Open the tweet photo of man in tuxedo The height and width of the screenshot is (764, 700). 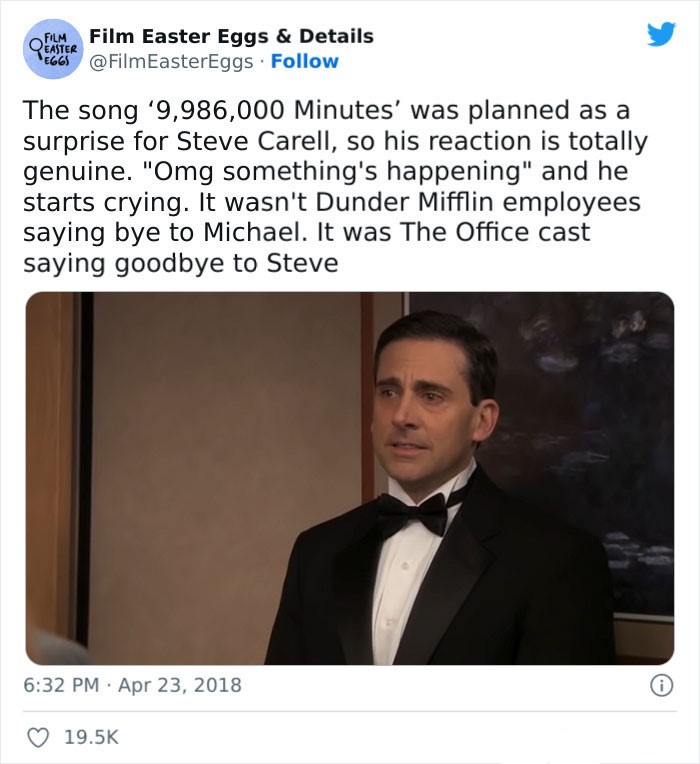pos(350,478)
